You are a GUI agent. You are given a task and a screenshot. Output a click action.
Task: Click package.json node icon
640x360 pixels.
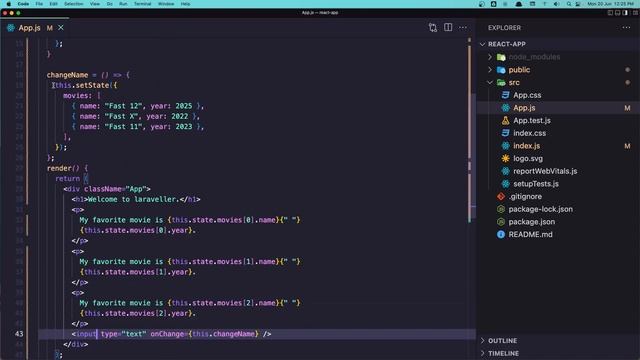pyautogui.click(x=501, y=222)
